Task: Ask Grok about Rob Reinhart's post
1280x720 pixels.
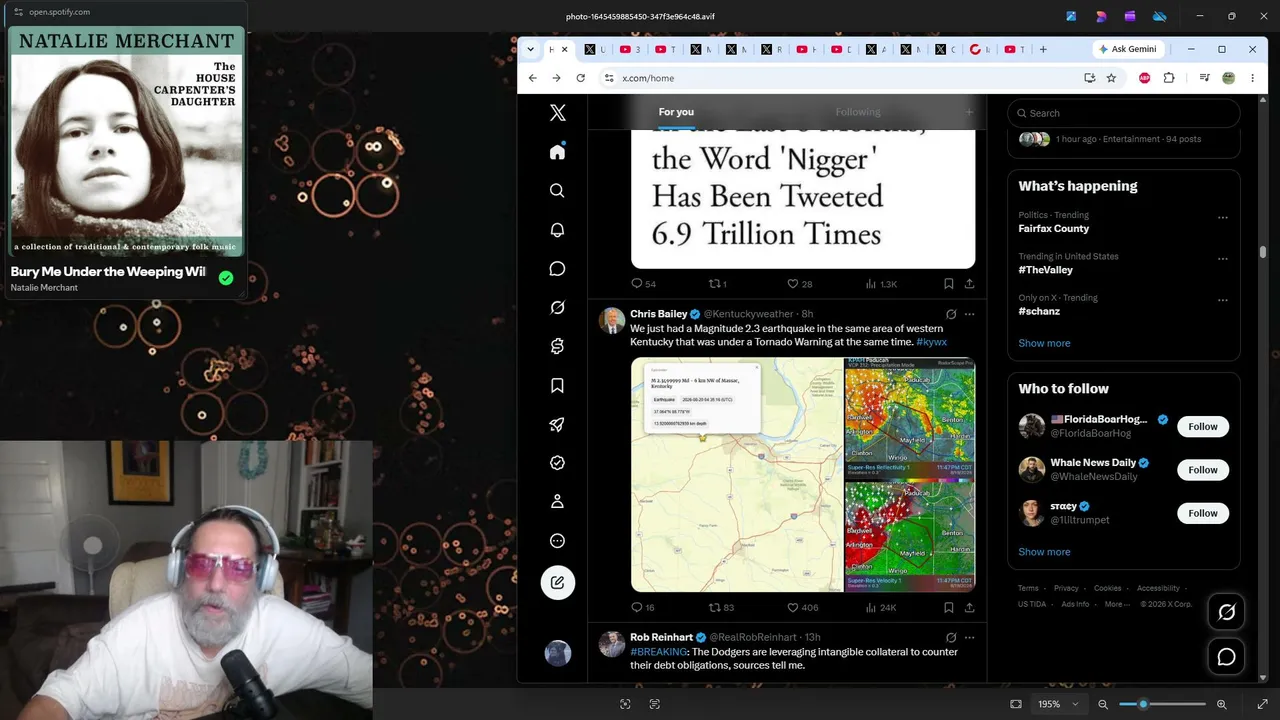Action: coord(951,637)
